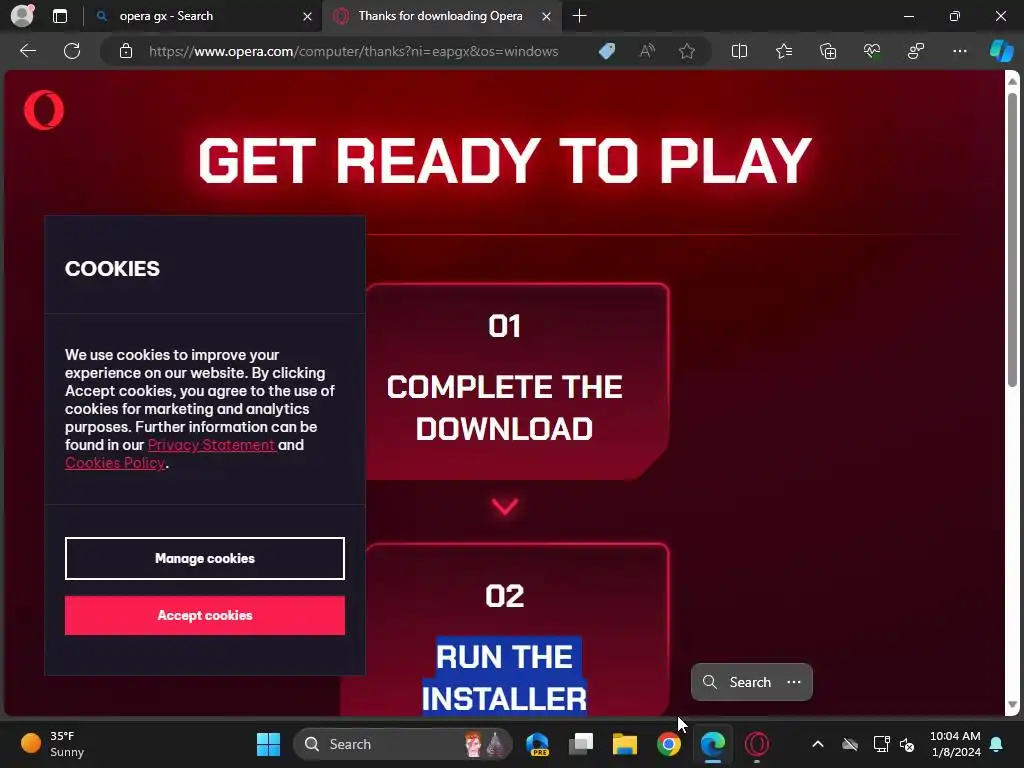Click the scrollbar down arrow
The image size is (1024, 768).
point(1012,705)
